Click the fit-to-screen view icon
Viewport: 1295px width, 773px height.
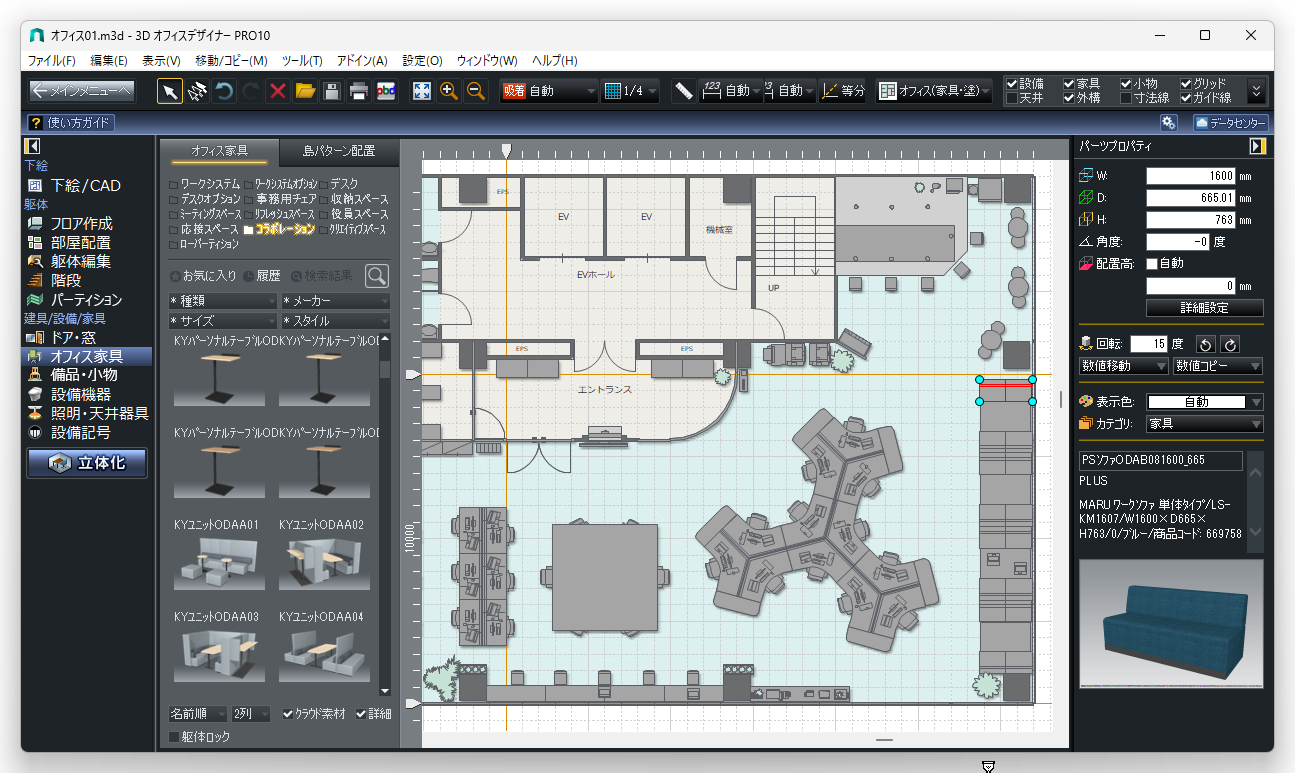point(422,91)
